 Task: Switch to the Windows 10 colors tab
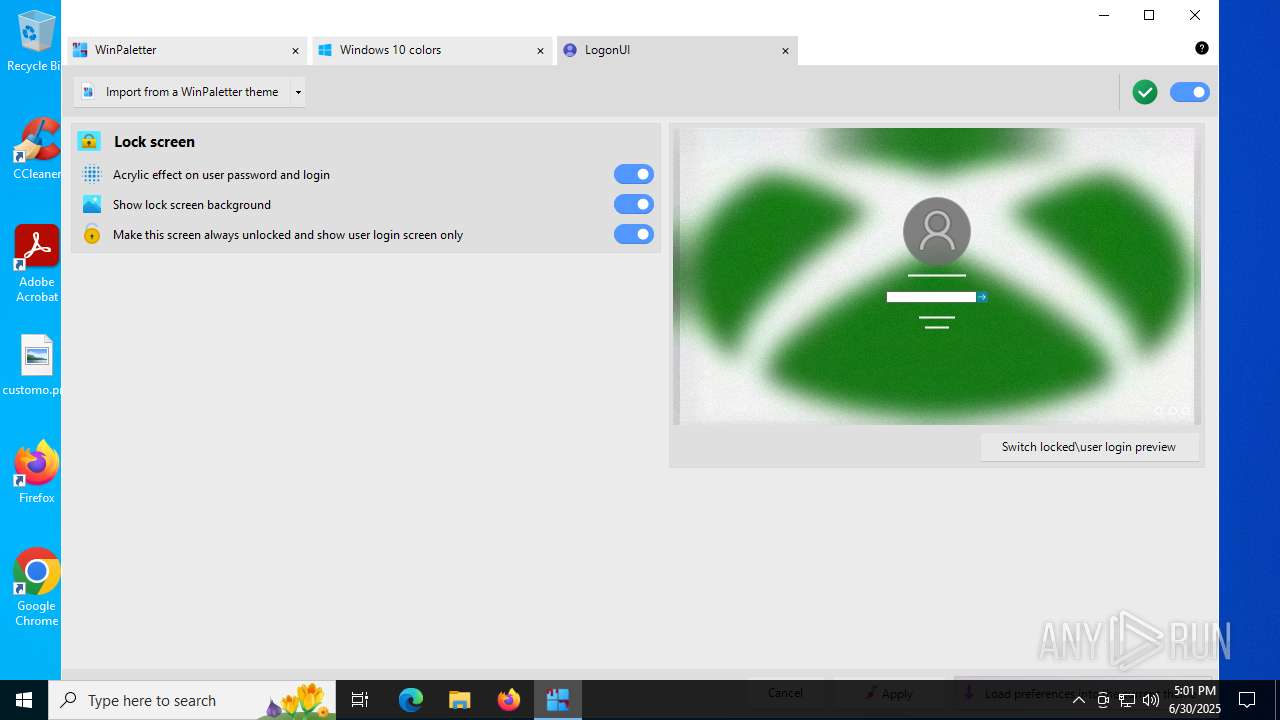(x=431, y=50)
